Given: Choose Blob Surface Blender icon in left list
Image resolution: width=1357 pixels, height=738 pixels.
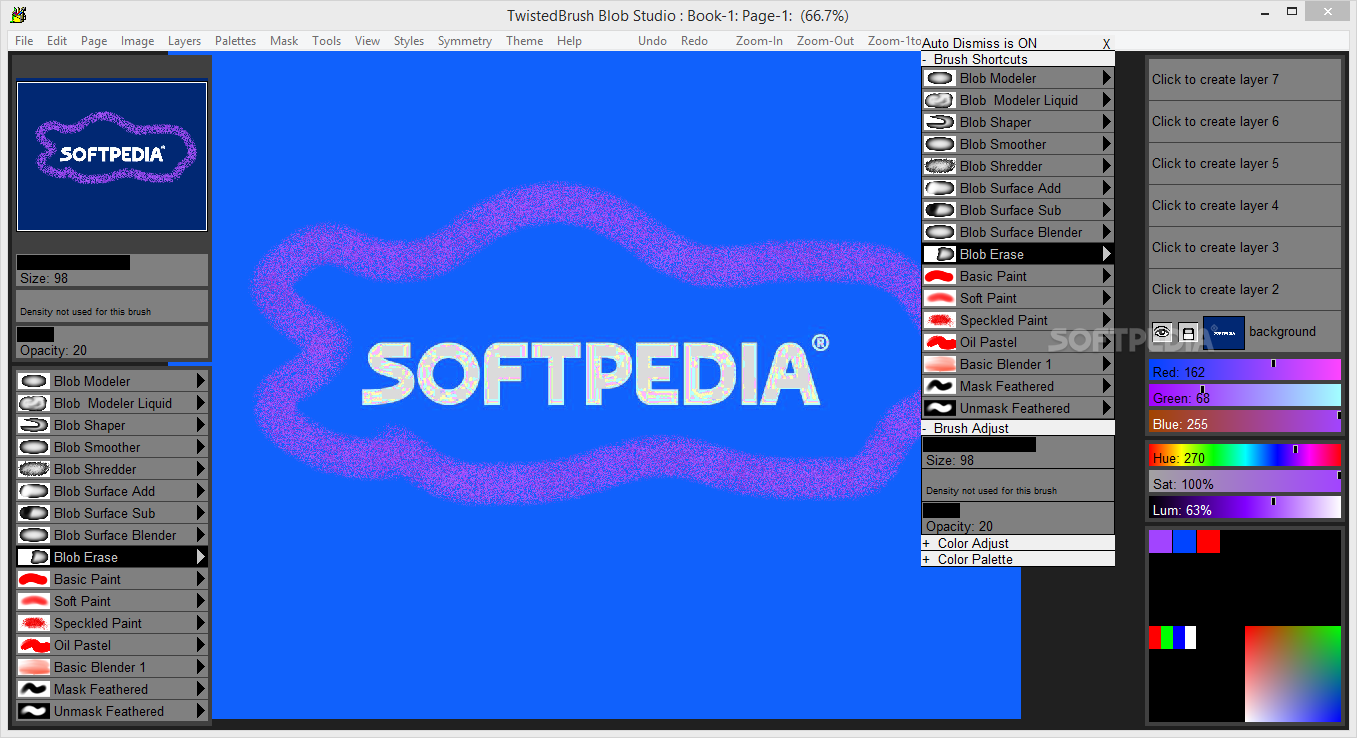Looking at the screenshot, I should click(x=34, y=535).
